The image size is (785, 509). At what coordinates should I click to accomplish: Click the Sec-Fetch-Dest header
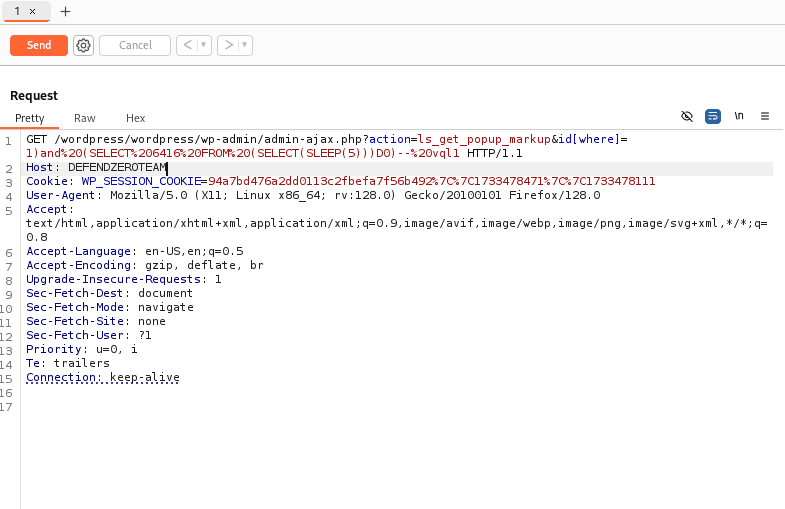(109, 293)
